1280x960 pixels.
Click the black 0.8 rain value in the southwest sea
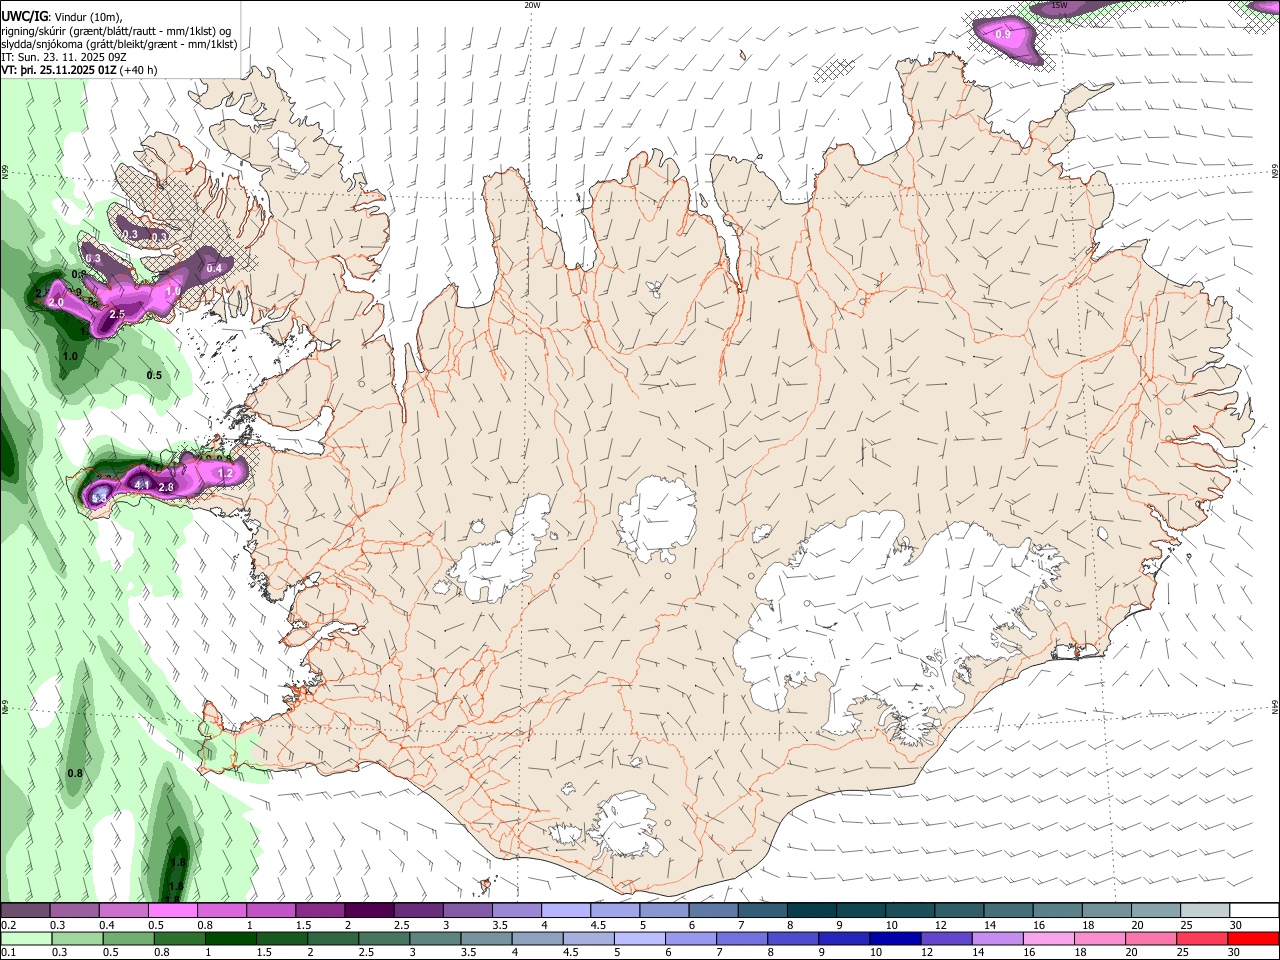point(75,773)
